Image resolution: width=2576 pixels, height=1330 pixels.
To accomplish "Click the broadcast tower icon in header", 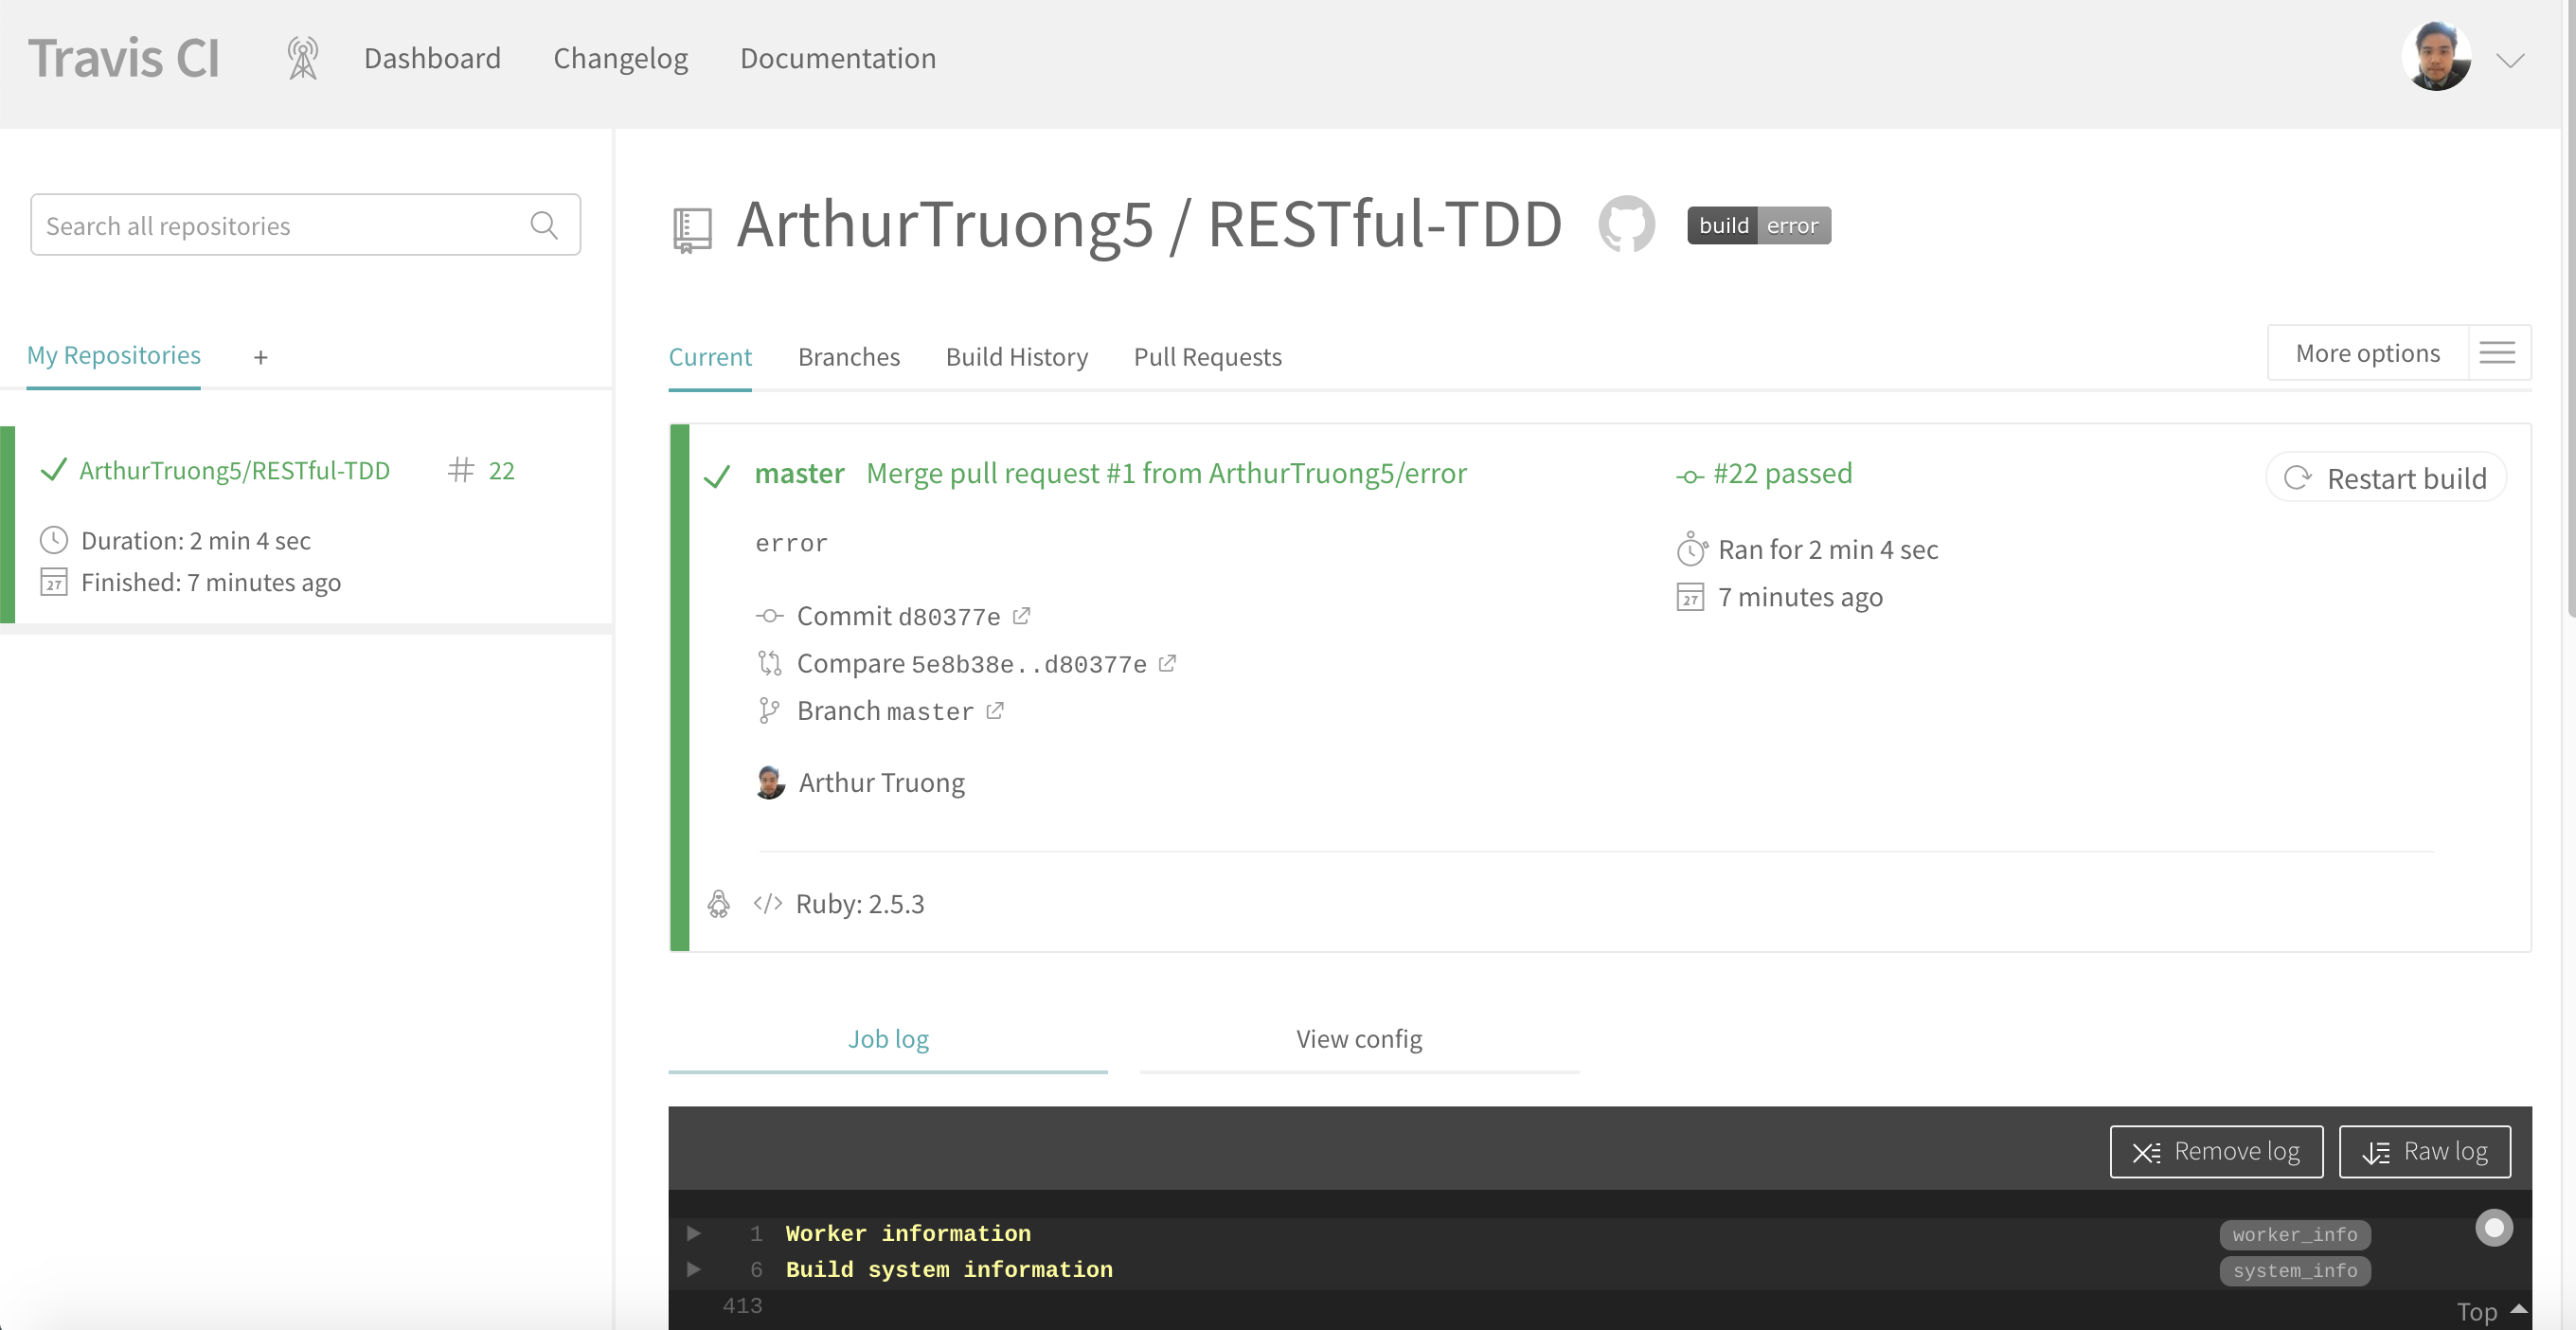I will point(303,58).
